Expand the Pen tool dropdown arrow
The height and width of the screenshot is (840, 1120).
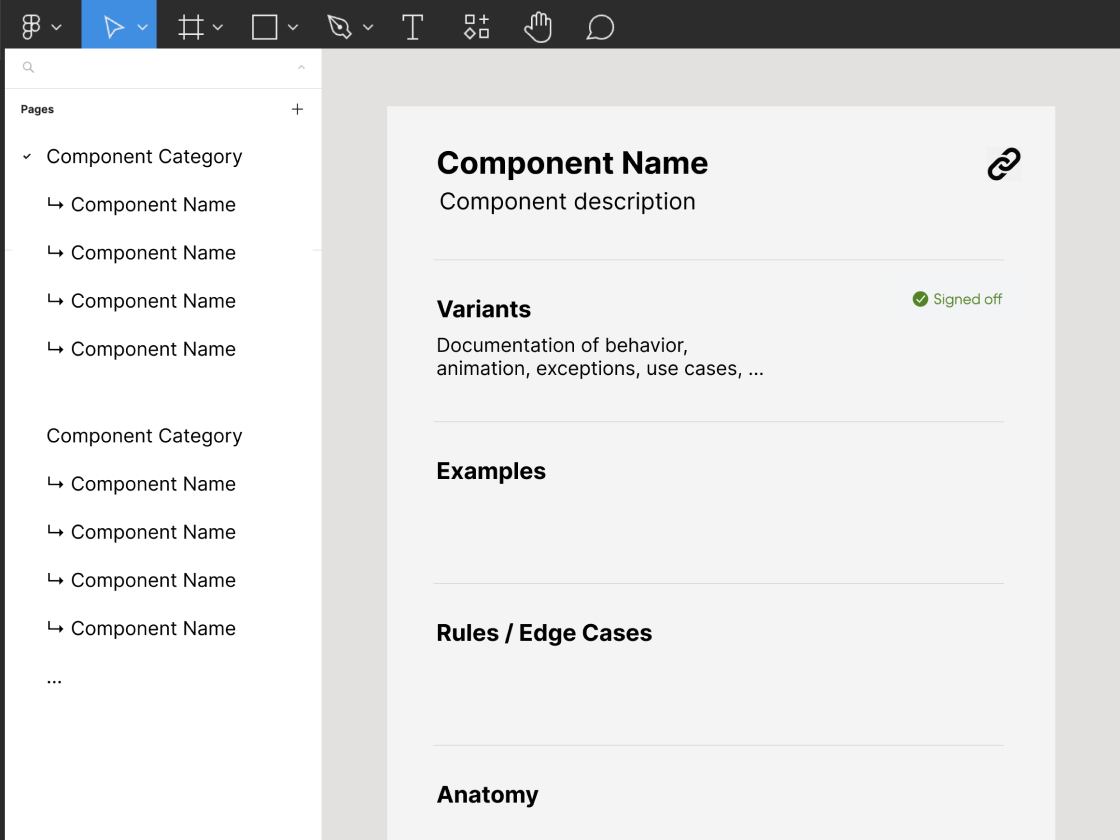coord(368,28)
